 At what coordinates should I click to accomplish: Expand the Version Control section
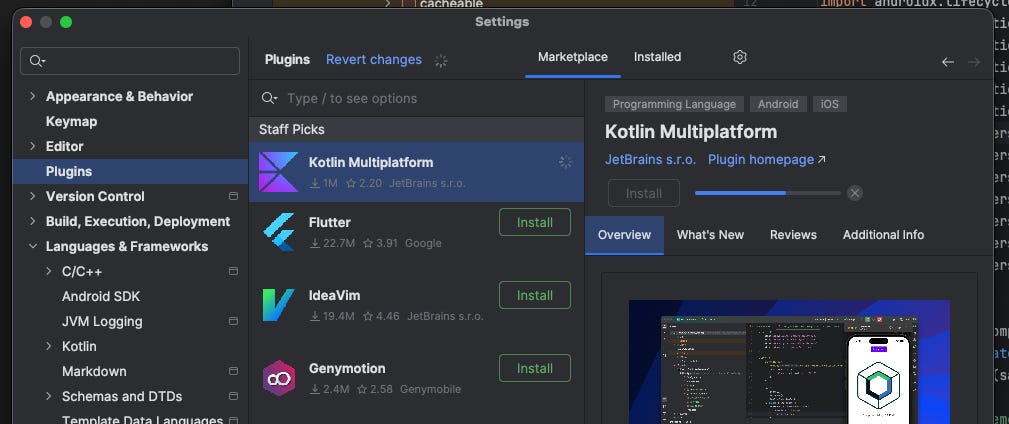point(32,196)
